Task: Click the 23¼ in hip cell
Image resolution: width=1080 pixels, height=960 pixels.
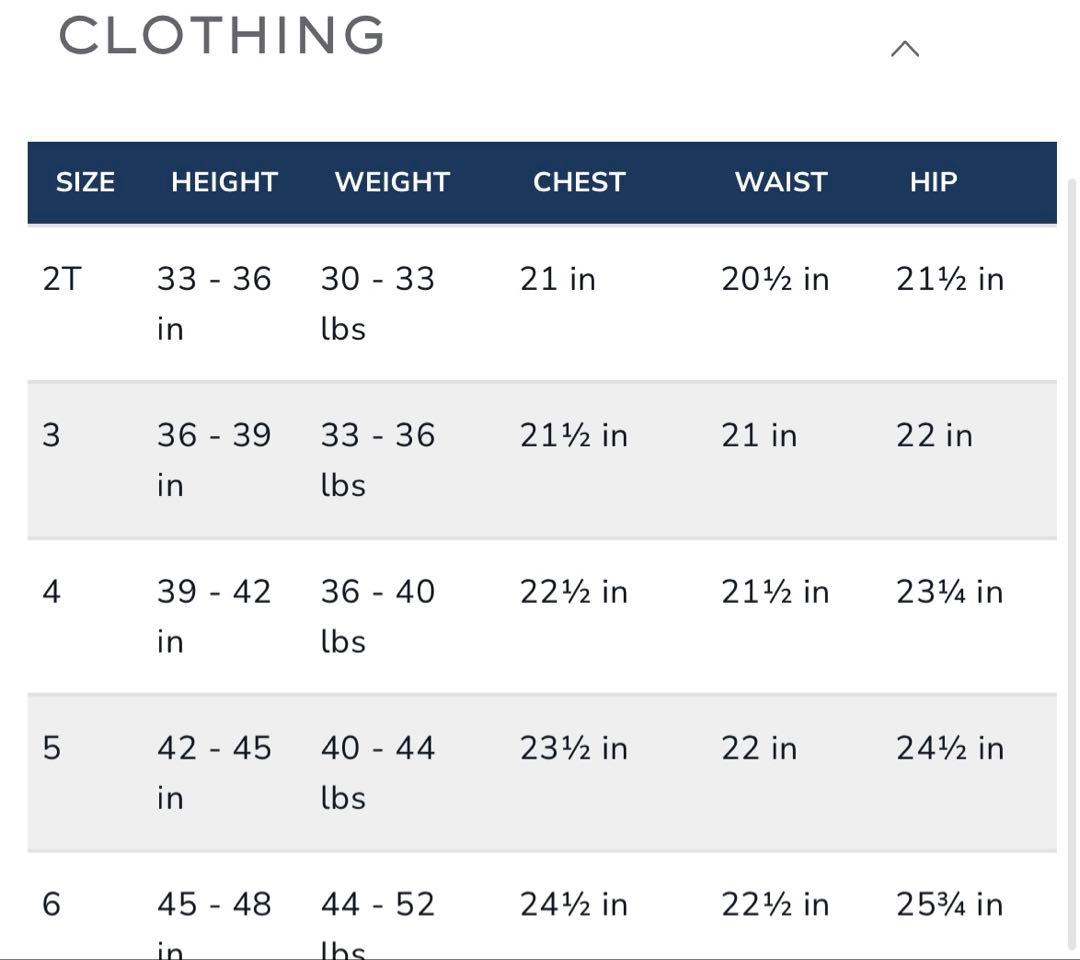Action: [x=949, y=592]
